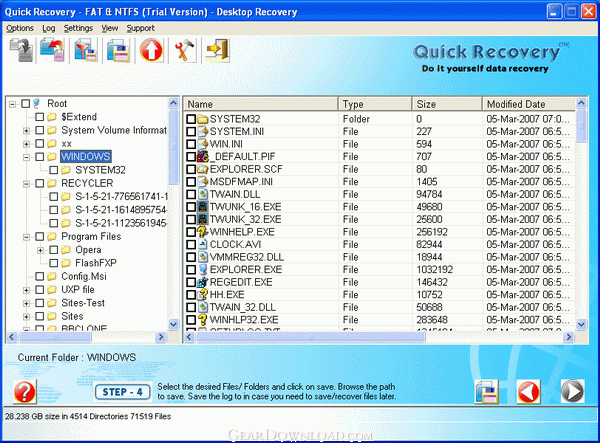This screenshot has width=600, height=443.
Task: Sort by the Type column header
Action: 375,104
